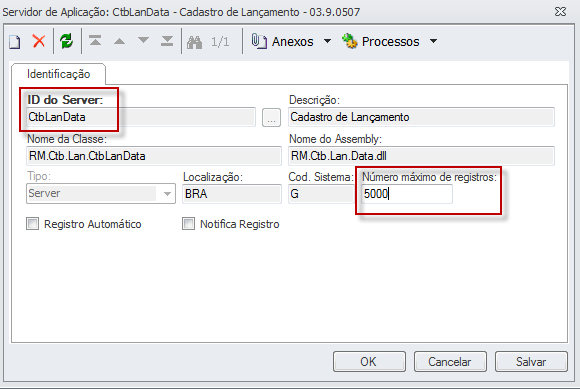Expand the Processos dropdown arrow

(x=434, y=41)
